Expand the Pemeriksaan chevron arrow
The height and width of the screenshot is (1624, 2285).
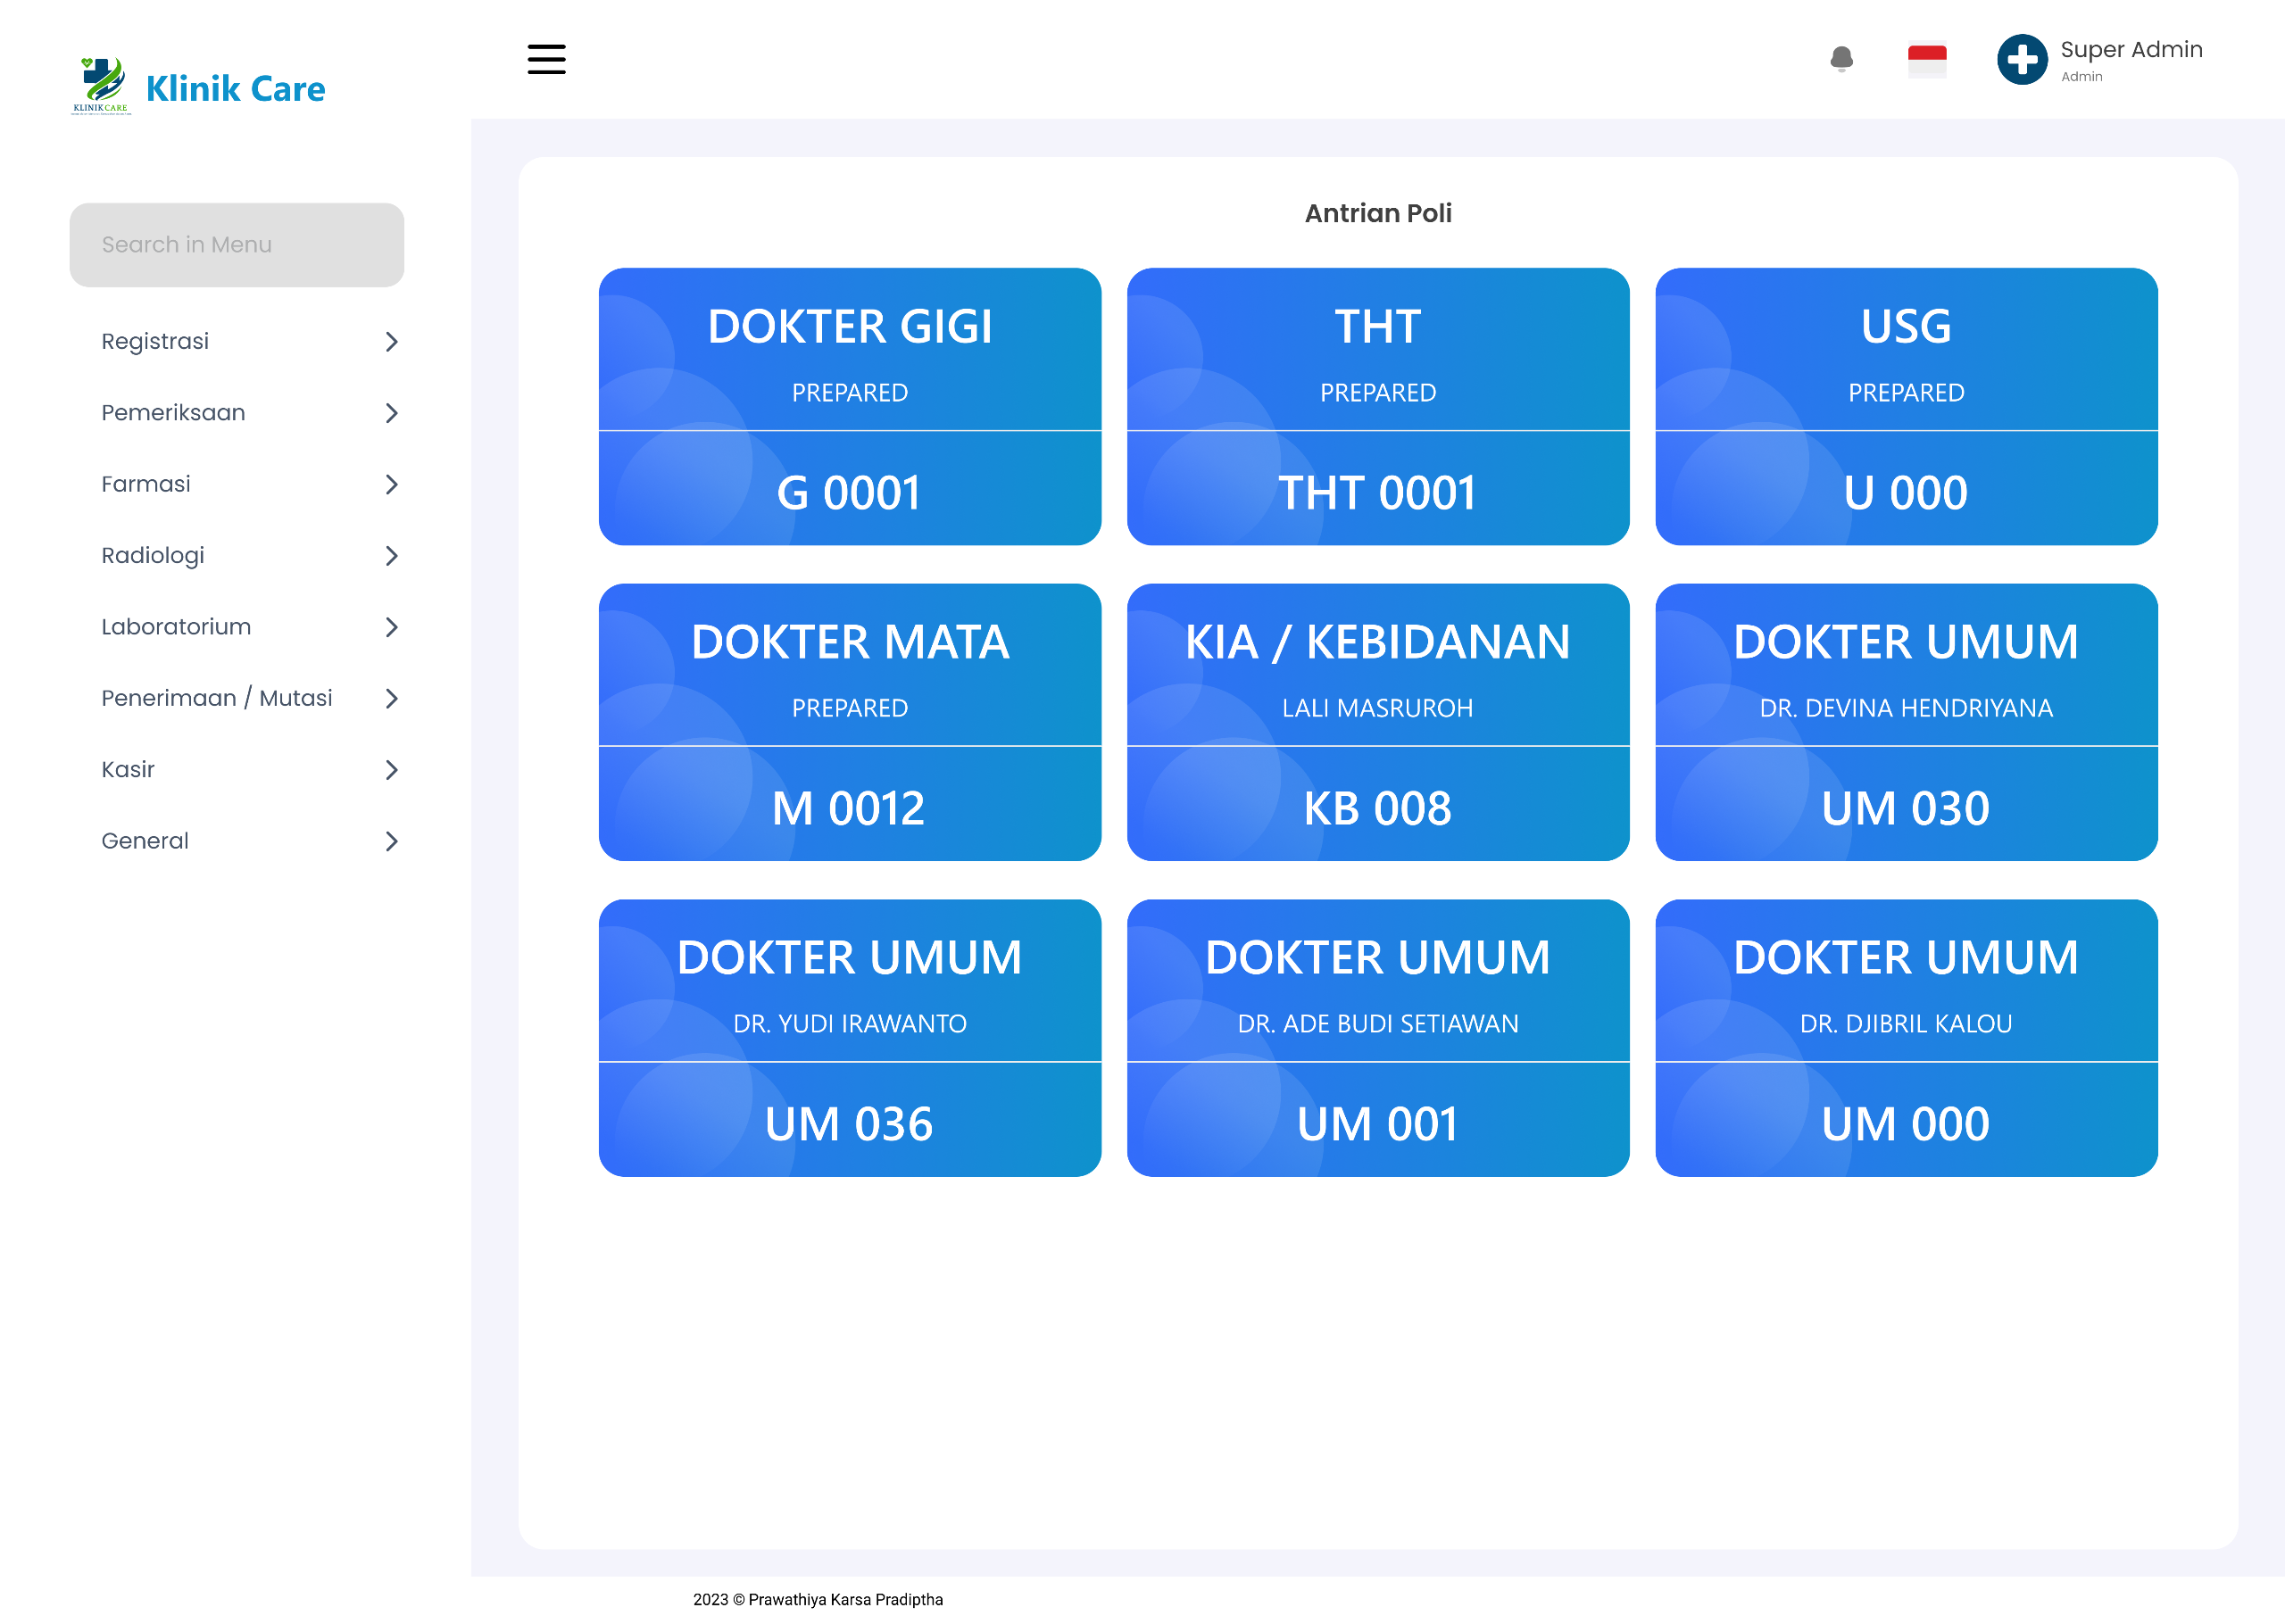[x=391, y=413]
